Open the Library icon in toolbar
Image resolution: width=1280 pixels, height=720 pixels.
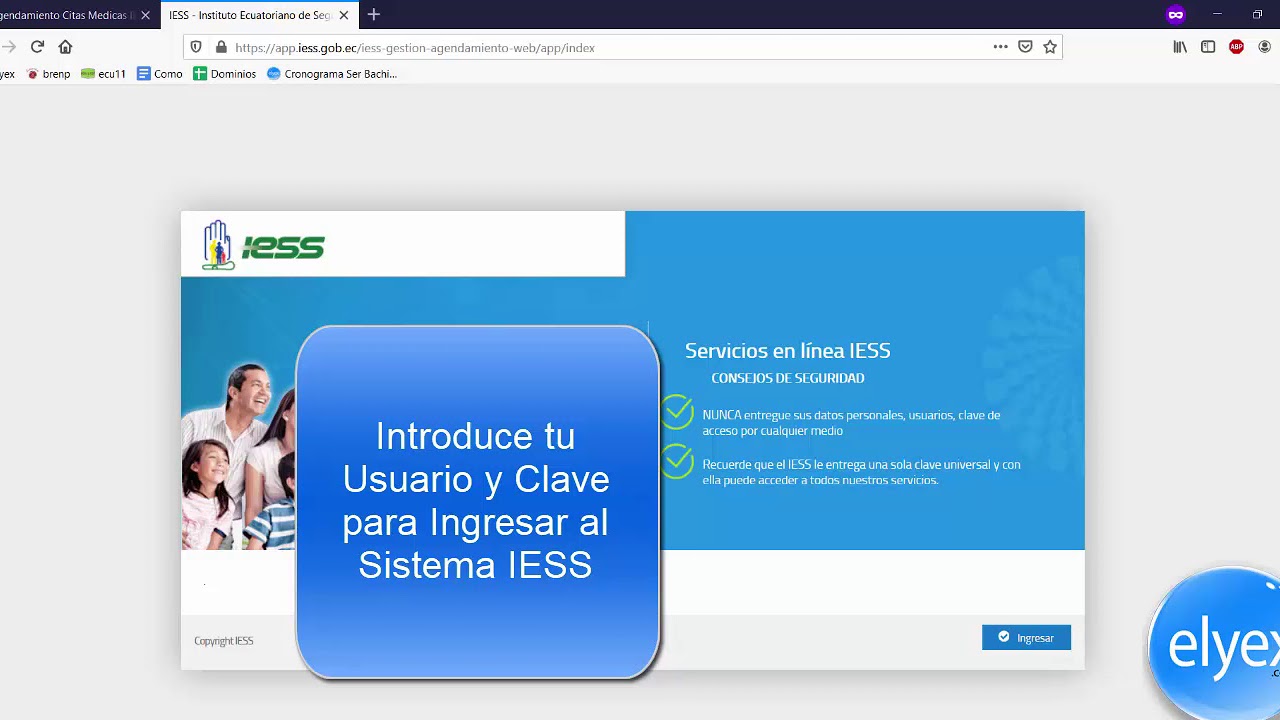point(1180,47)
